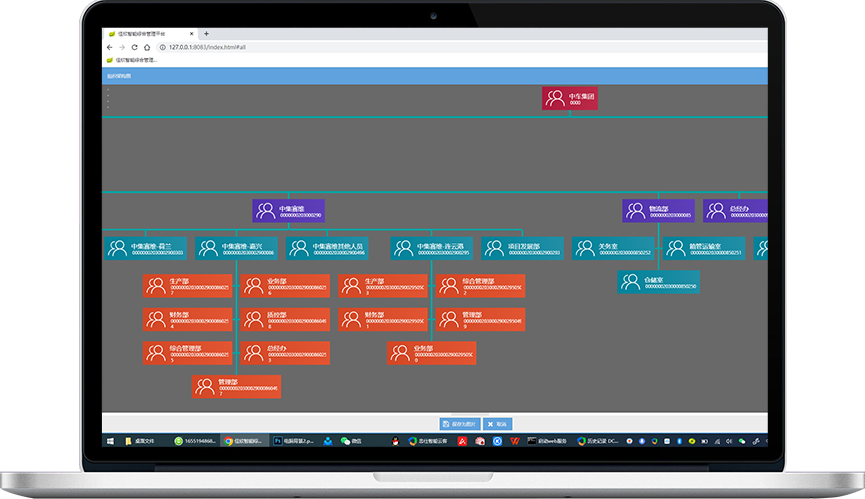Select the open browser tab
The image size is (865, 499).
[x=150, y=33]
